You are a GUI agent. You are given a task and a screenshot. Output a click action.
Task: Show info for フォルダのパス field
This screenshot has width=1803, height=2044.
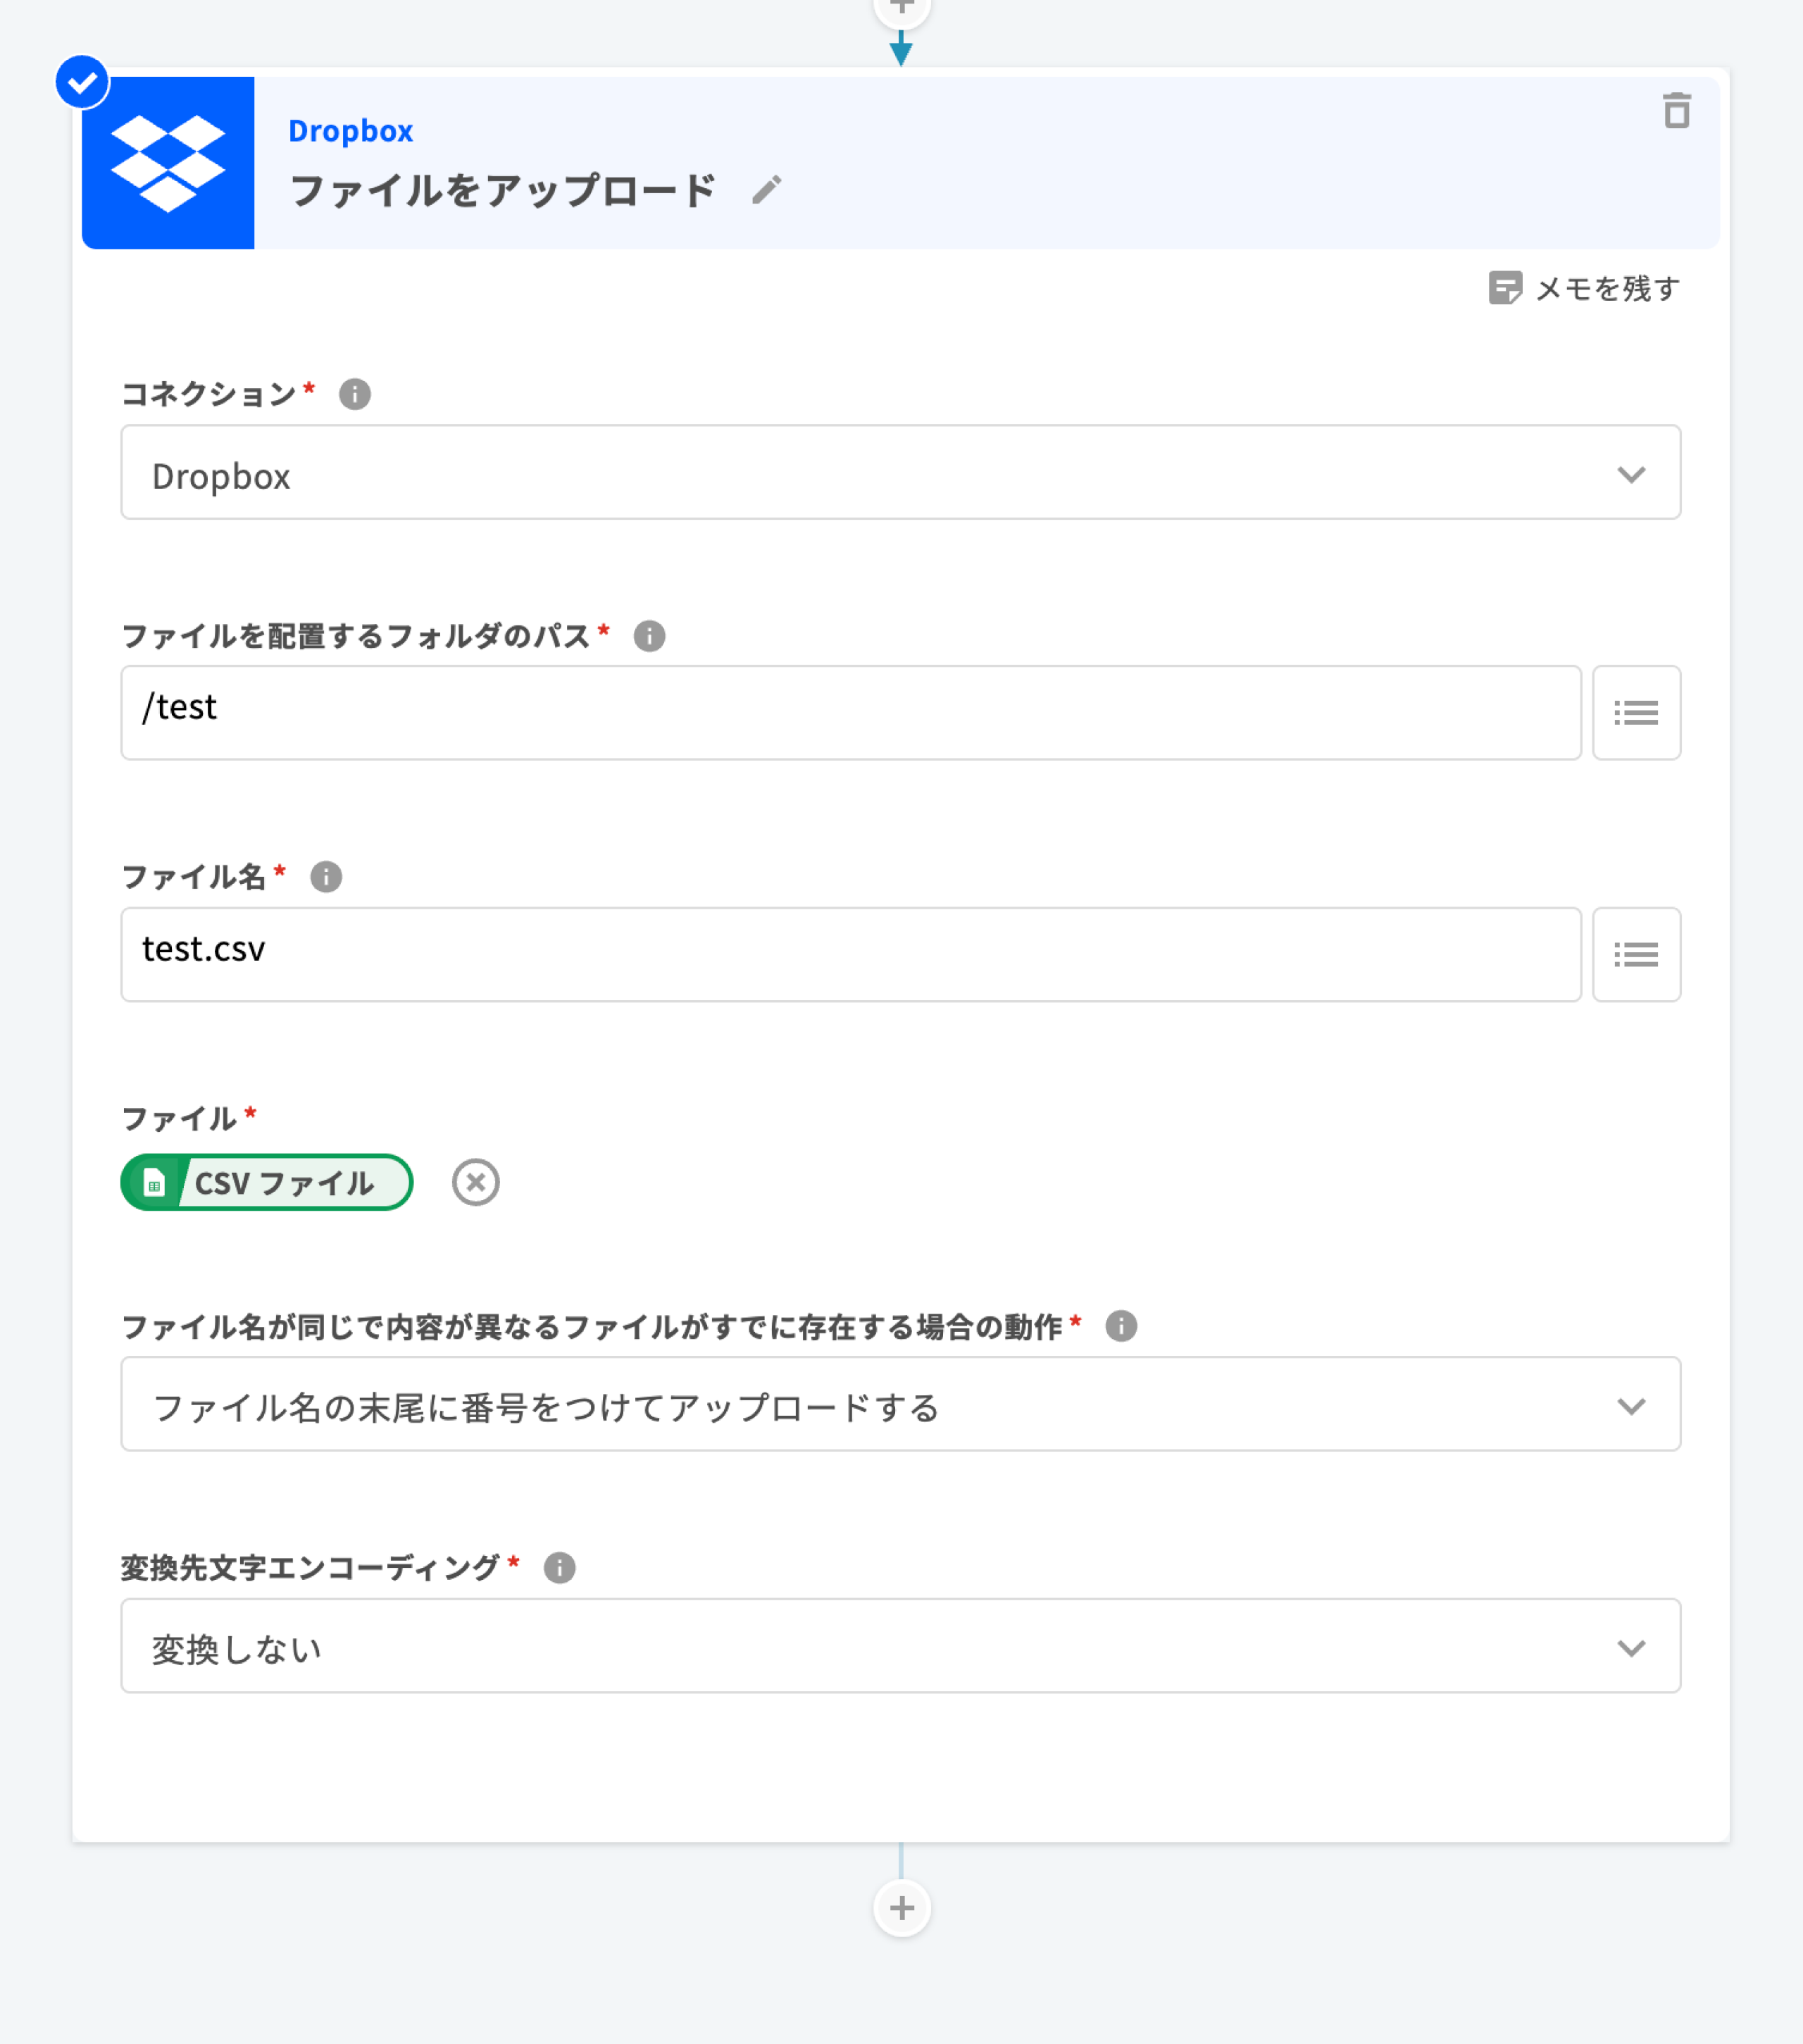[x=649, y=636]
